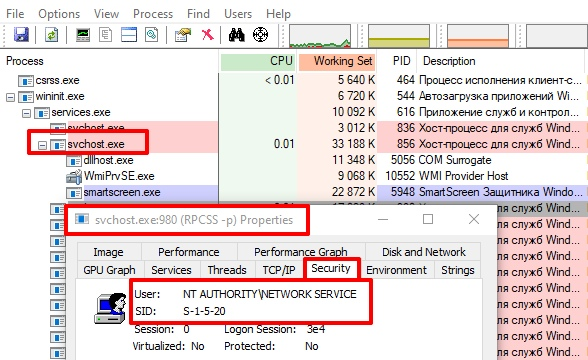Viewport: 588px width, 360px height.
Task: Open the System Information graph icon
Action: [x=83, y=35]
